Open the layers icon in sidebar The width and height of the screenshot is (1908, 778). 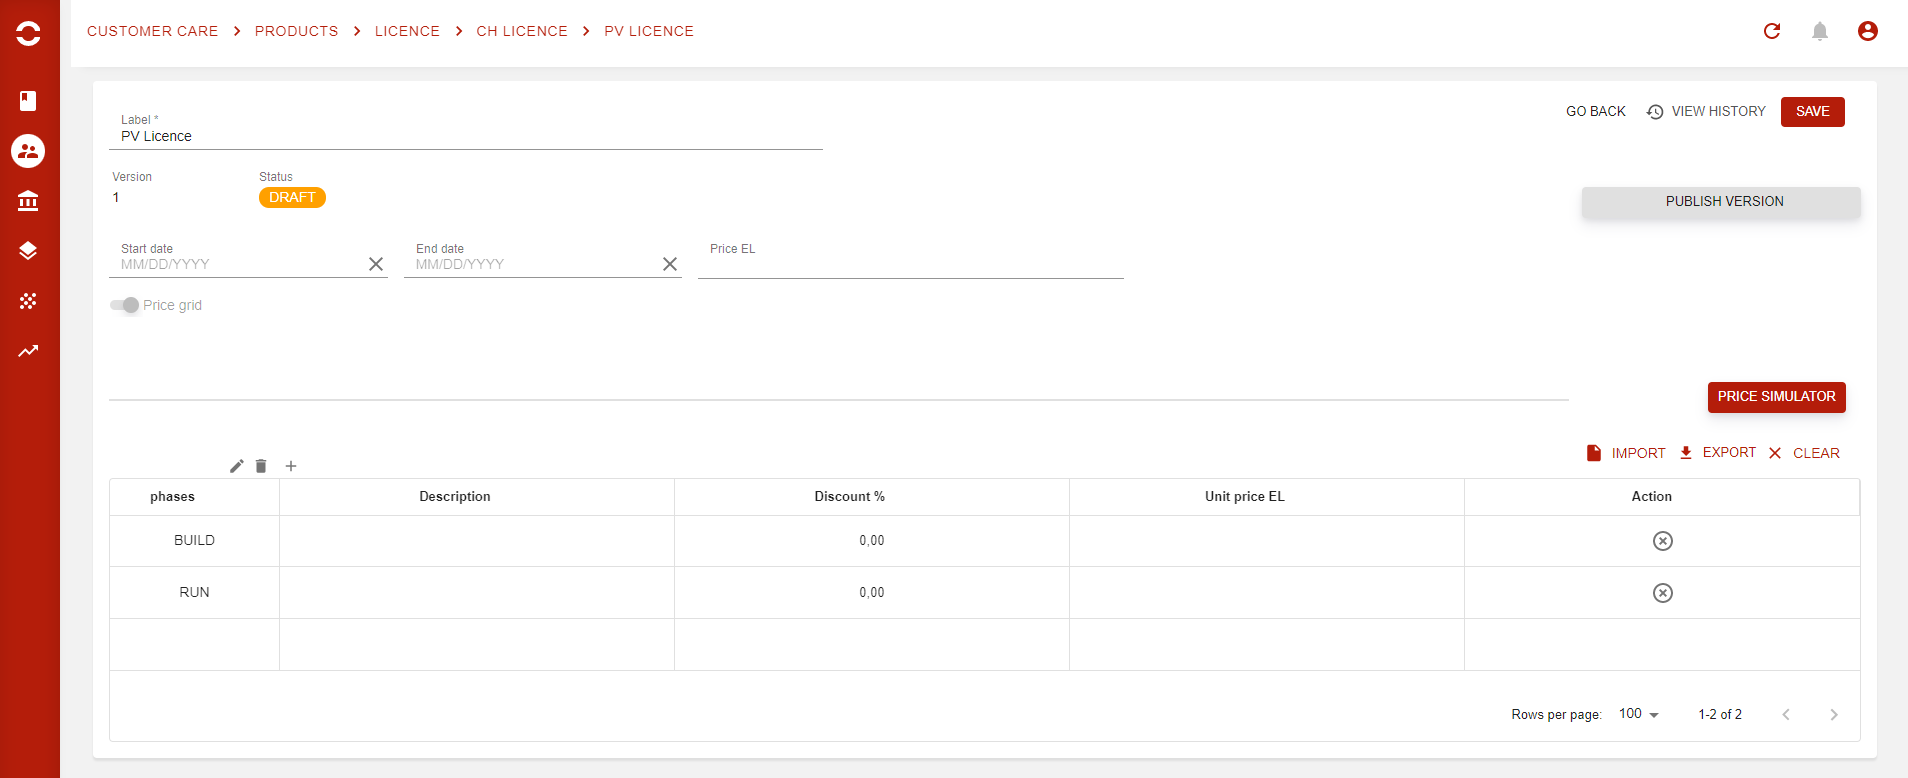pos(28,251)
